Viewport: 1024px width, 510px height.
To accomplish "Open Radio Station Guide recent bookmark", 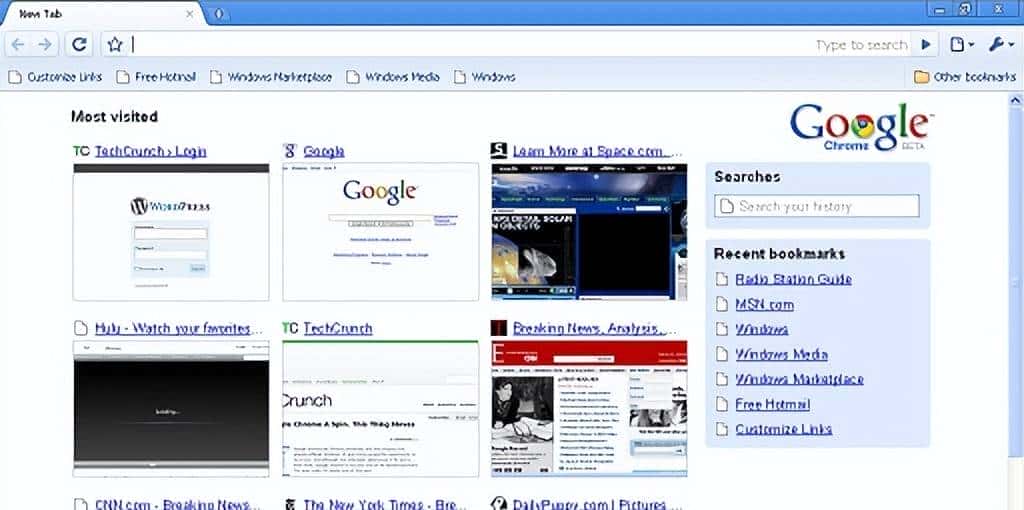I will [x=793, y=279].
